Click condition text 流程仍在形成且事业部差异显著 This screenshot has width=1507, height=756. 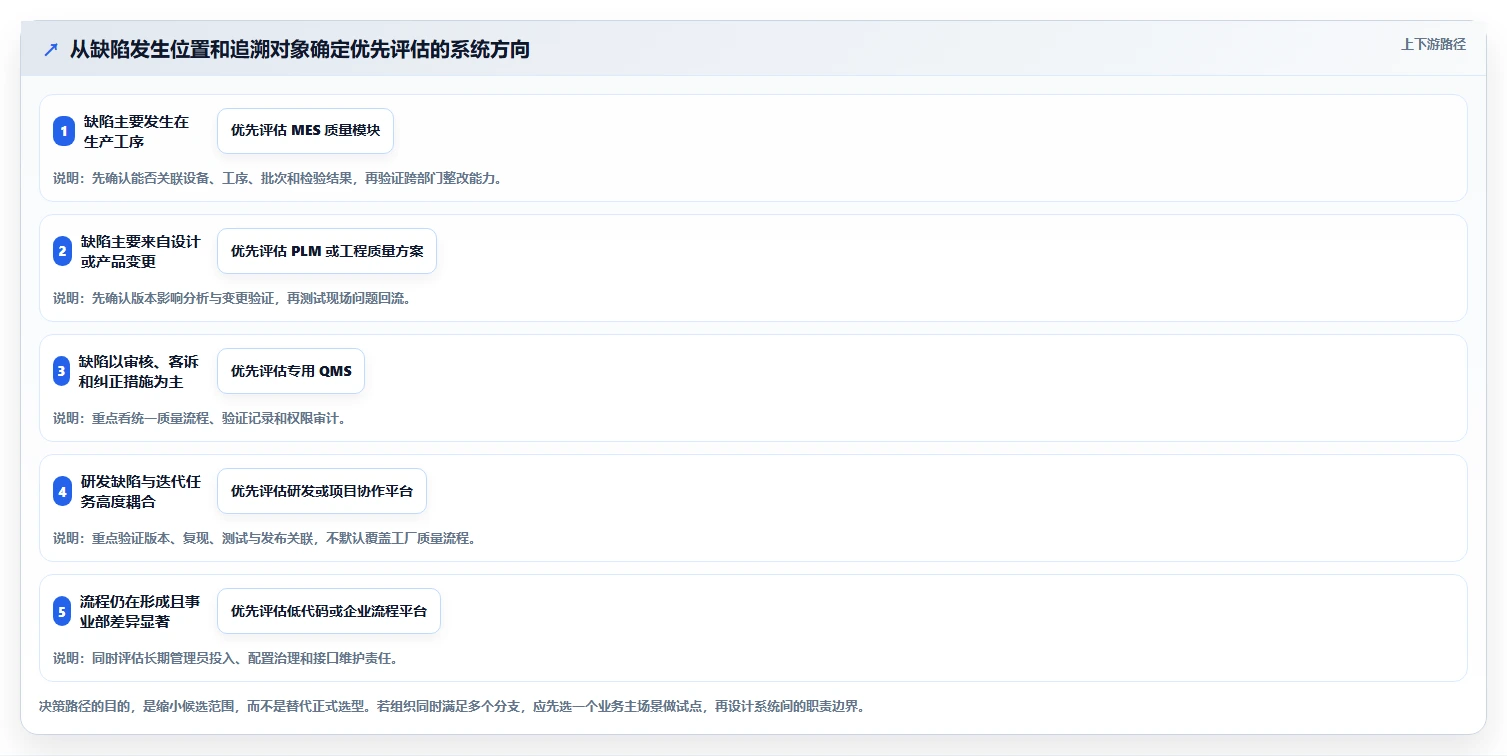[140, 611]
